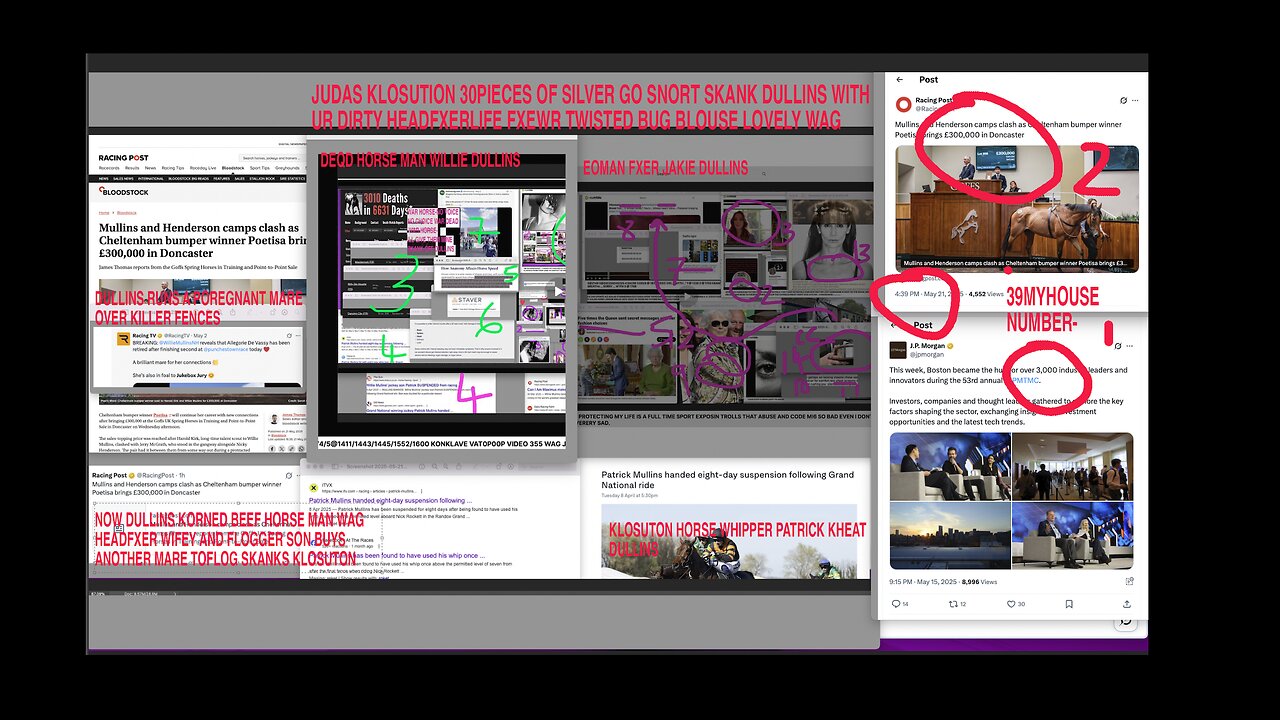Open the Racing Post profile avatar

(x=904, y=104)
